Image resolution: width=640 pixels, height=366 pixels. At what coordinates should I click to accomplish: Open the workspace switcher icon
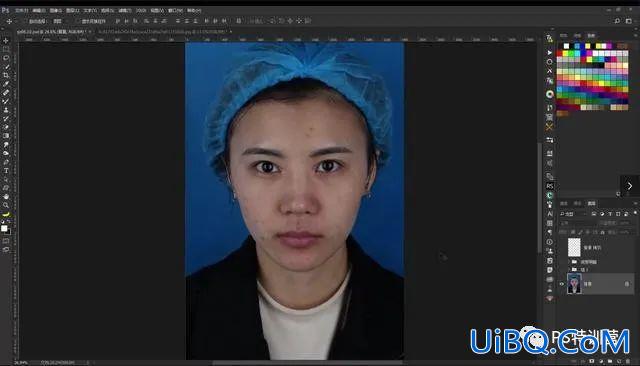click(629, 21)
